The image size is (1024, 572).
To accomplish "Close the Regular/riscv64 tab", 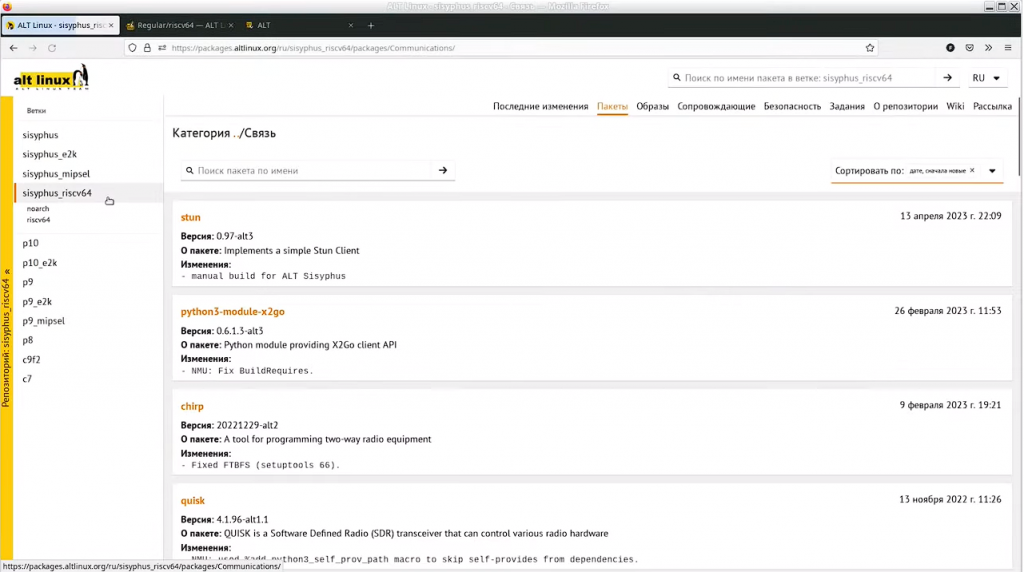I will click(x=231, y=25).
